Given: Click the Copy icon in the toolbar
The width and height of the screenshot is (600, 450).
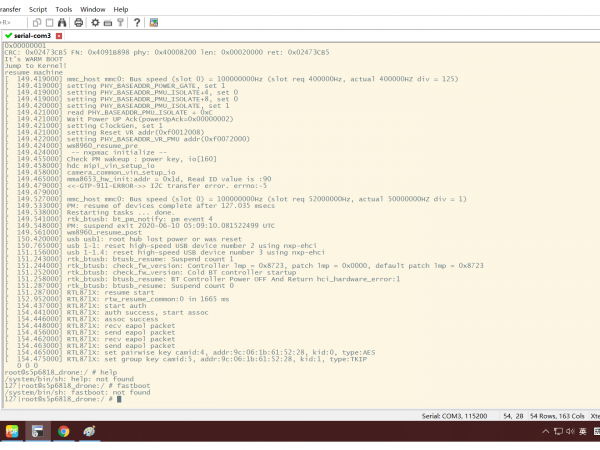Looking at the screenshot, I should point(37,22).
